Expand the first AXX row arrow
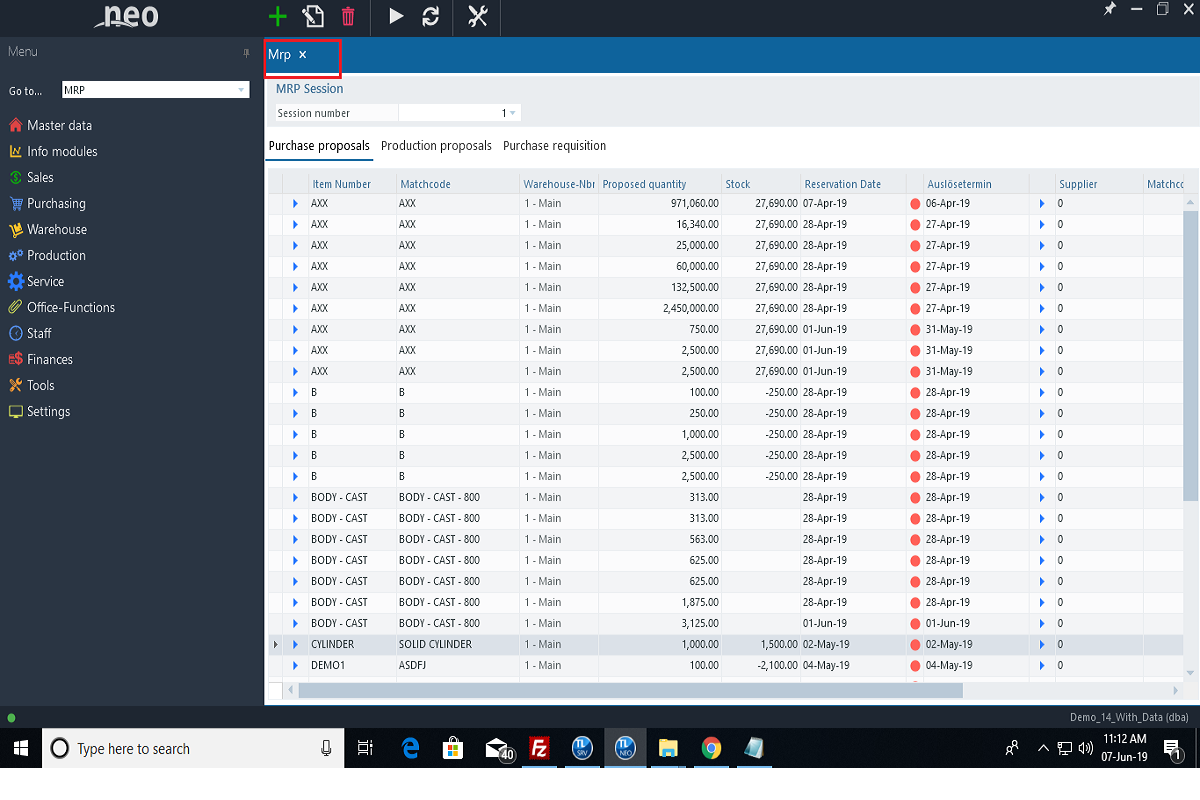 click(295, 204)
